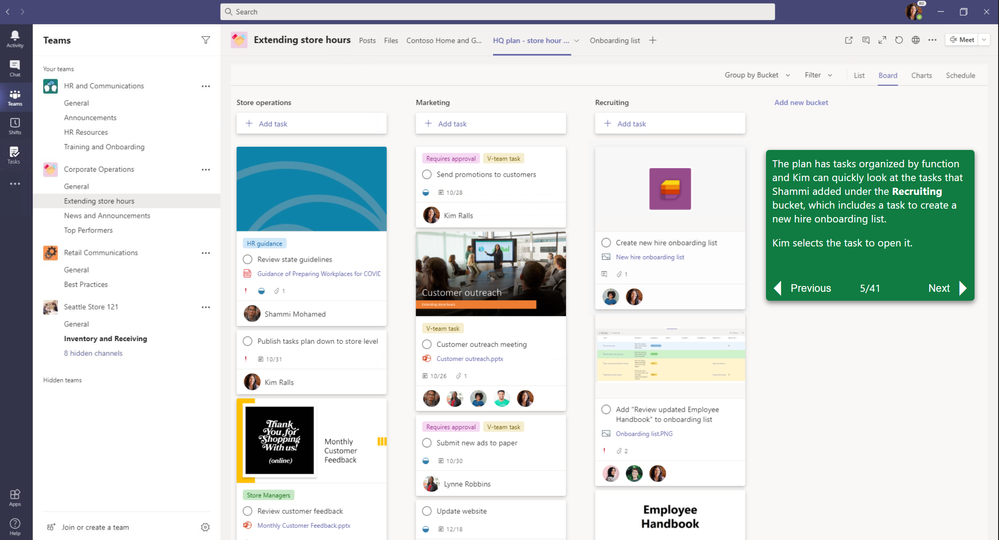This screenshot has width=999, height=540.
Task: Open the Onboarding list tab
Action: click(x=615, y=40)
